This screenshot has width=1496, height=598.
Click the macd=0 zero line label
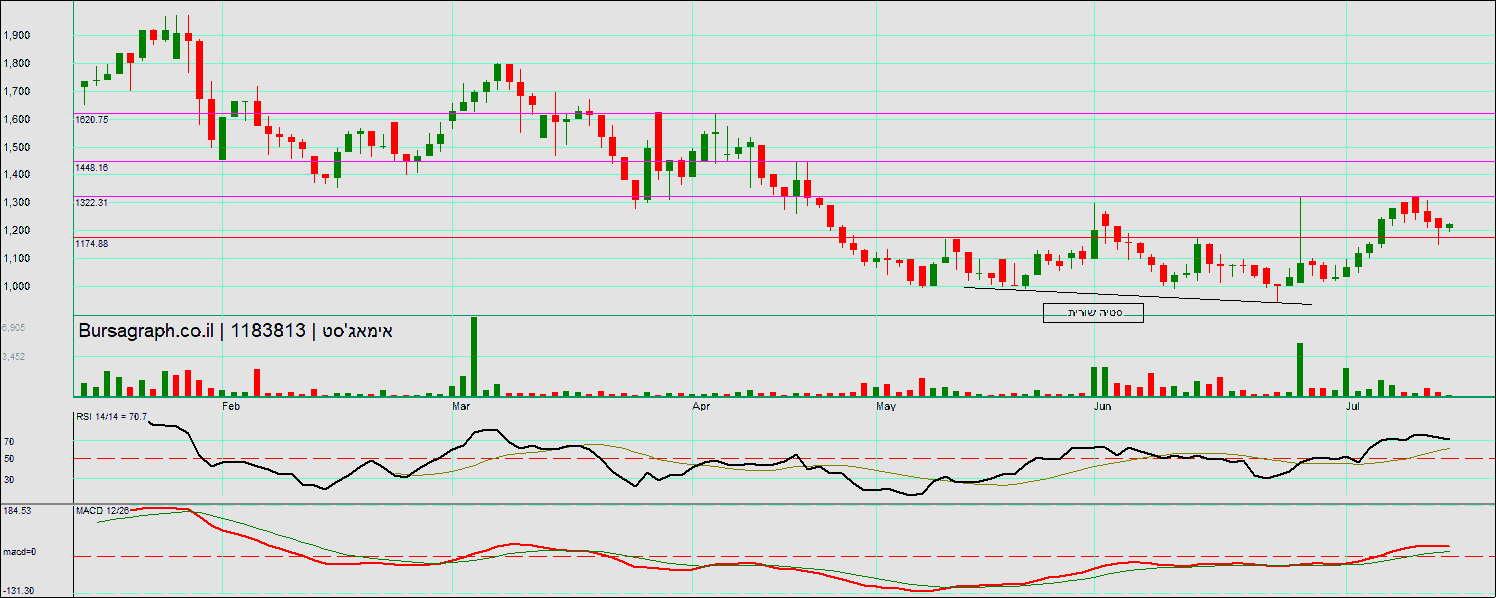coord(18,552)
